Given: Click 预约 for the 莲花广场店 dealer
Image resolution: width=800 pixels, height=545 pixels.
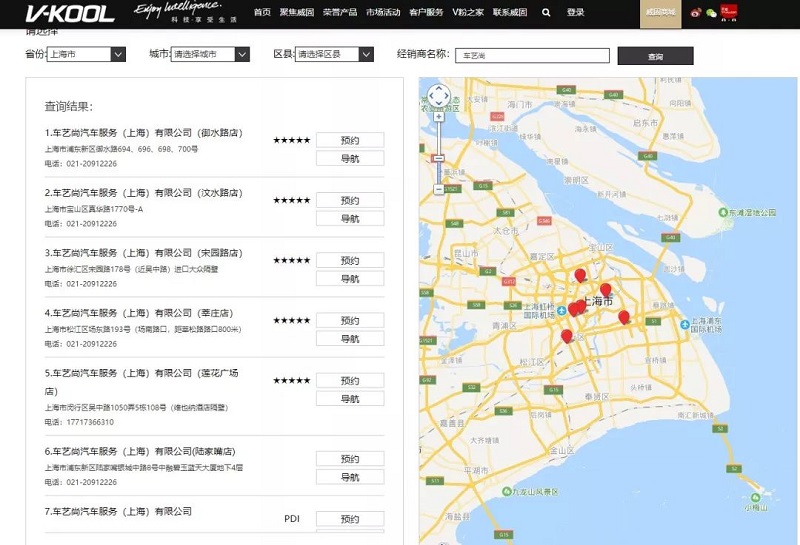Looking at the screenshot, I should [350, 381].
